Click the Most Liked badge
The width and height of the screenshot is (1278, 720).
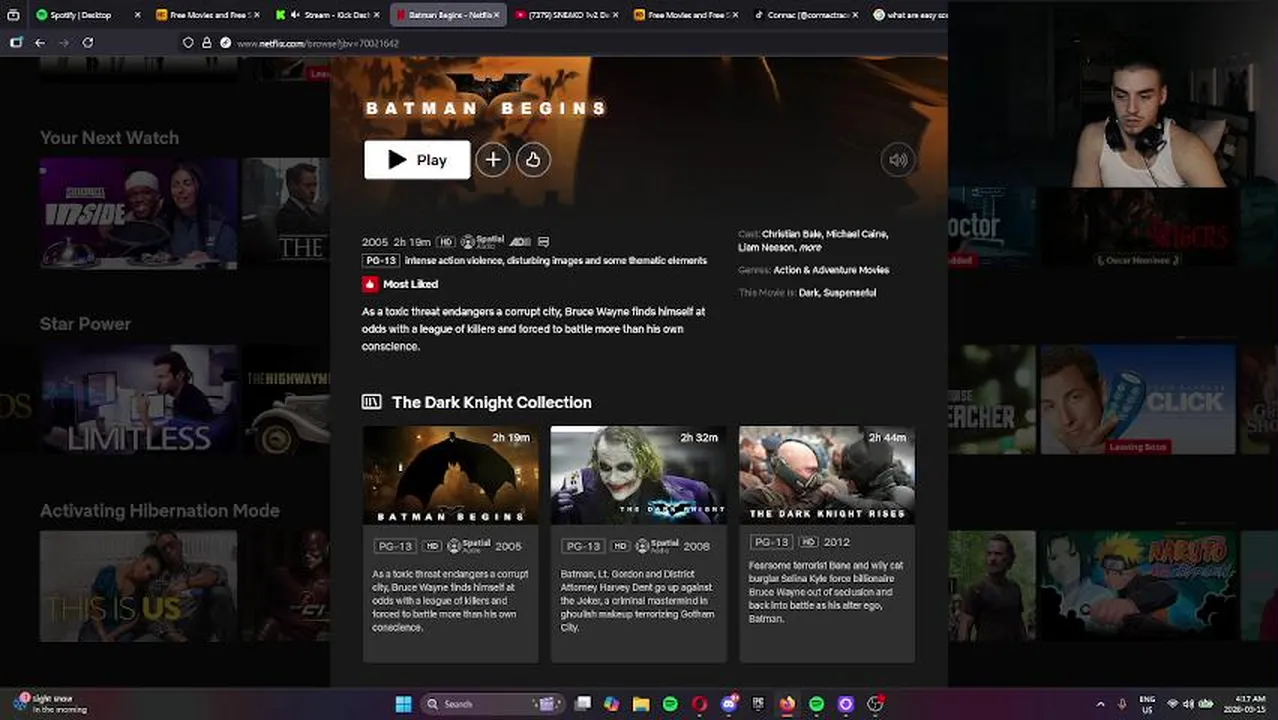(x=400, y=284)
